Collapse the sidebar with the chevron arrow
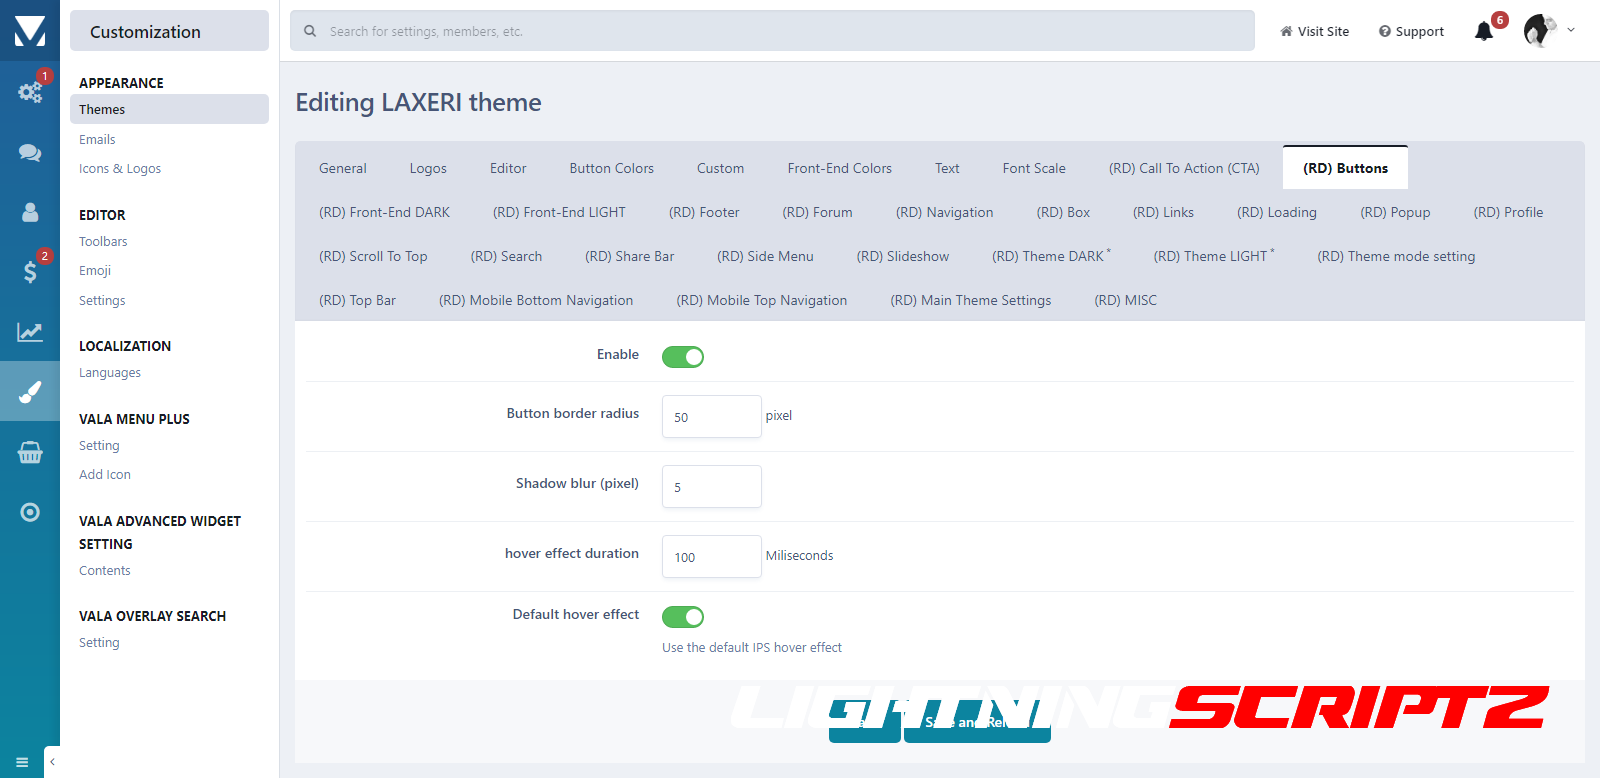Screen dimensions: 1600x778 [x=52, y=762]
